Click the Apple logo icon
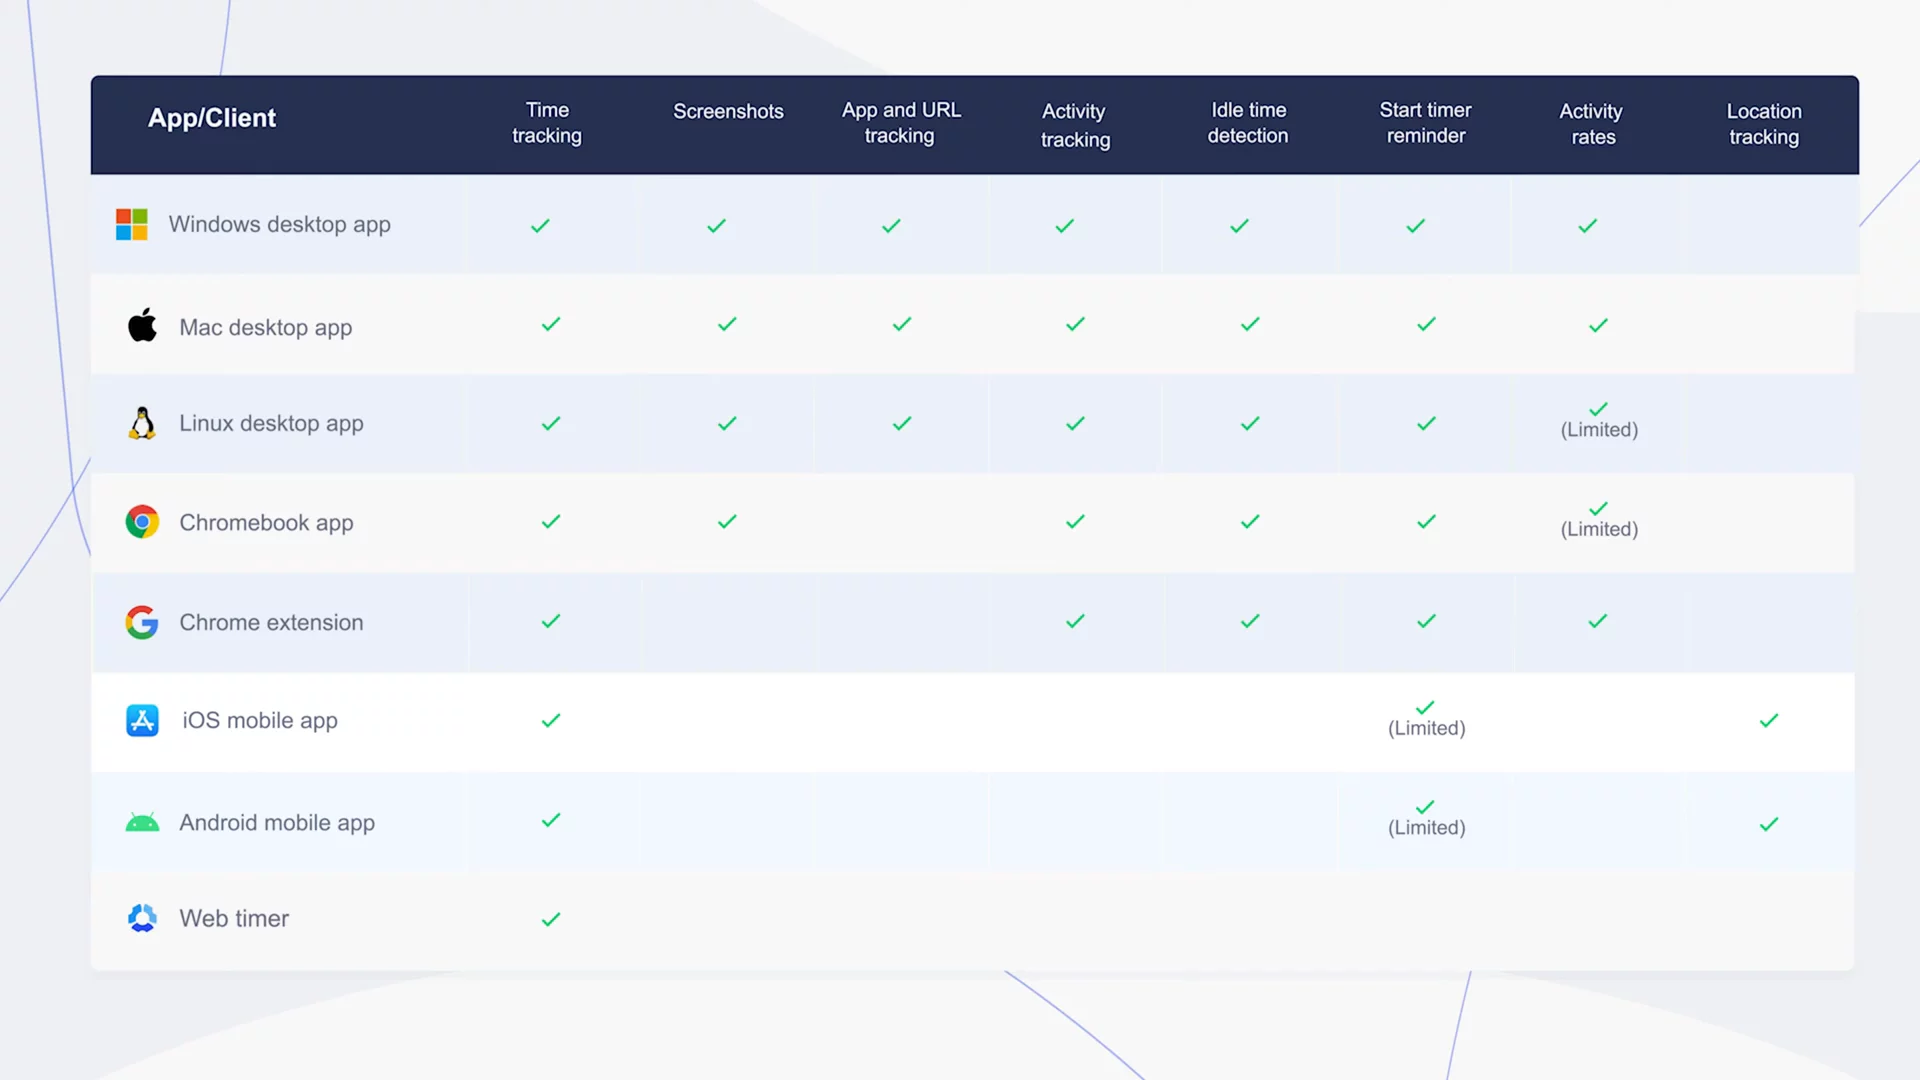 142,325
